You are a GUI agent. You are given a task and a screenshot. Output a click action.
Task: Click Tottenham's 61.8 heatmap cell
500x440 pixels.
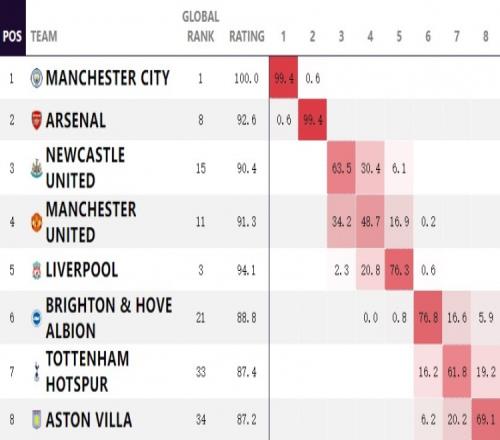coord(457,371)
